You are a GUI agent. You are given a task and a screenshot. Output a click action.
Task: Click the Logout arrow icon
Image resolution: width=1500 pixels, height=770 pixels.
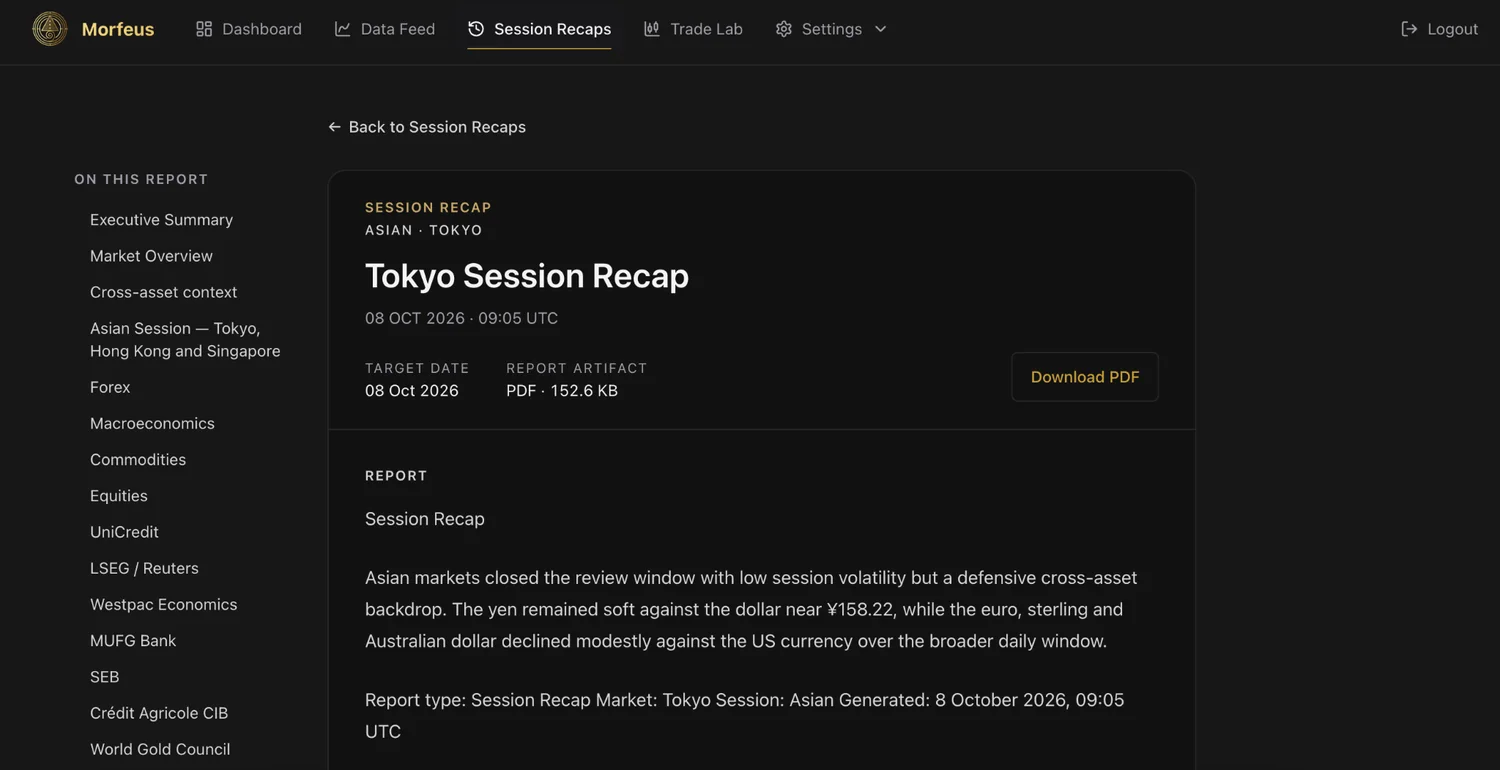pyautogui.click(x=1409, y=29)
